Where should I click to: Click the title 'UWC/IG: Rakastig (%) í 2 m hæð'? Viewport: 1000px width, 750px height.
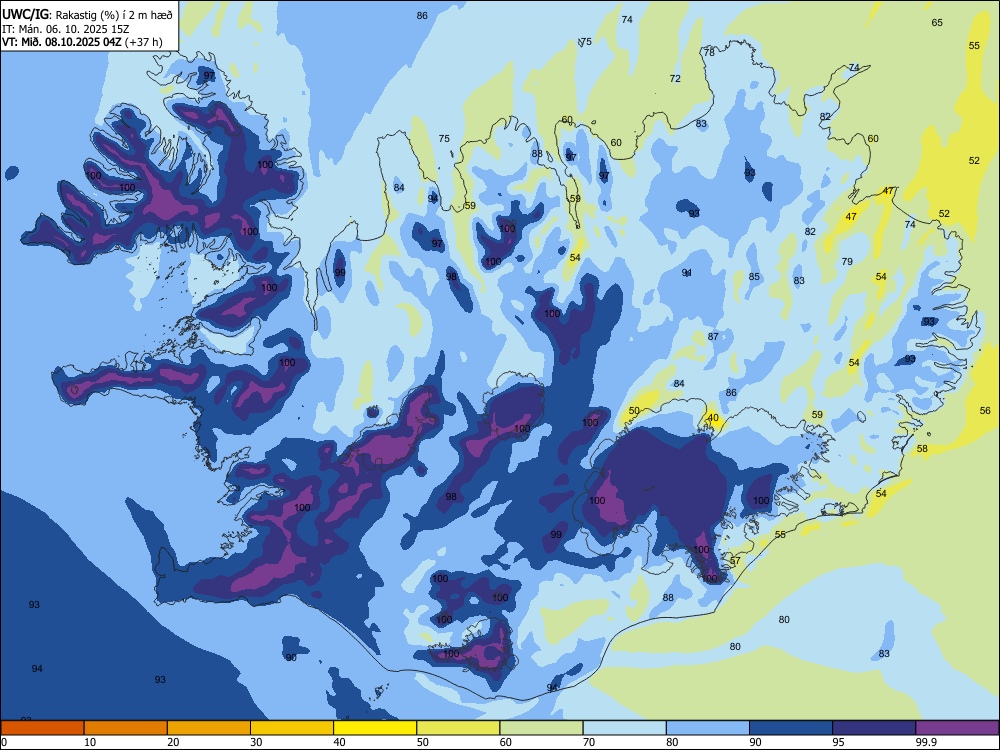tap(87, 14)
